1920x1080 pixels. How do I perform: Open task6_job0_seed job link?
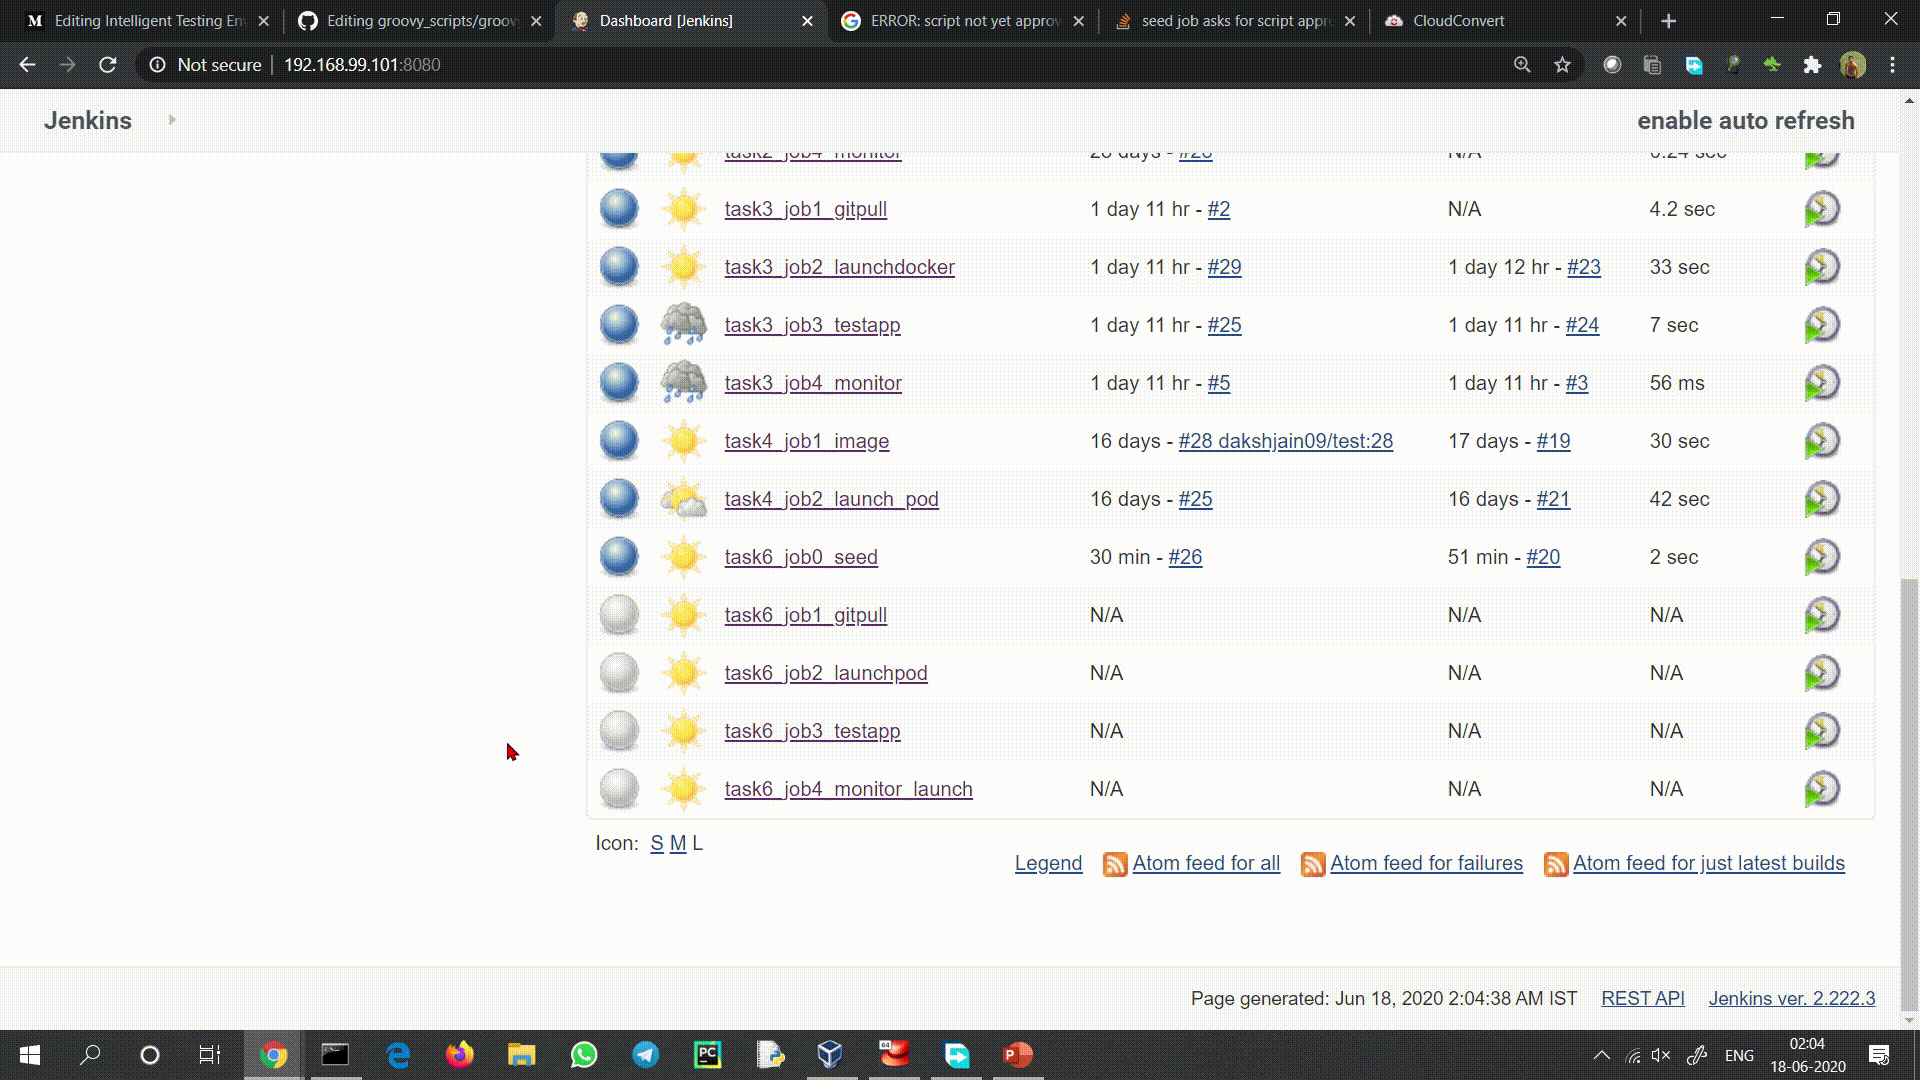click(801, 557)
